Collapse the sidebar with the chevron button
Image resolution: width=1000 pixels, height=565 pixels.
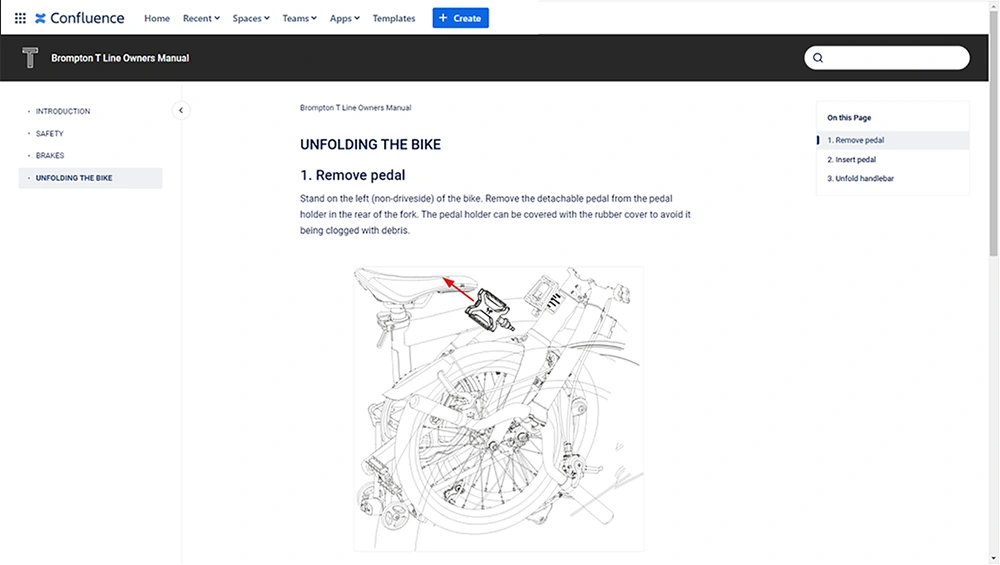(x=180, y=111)
